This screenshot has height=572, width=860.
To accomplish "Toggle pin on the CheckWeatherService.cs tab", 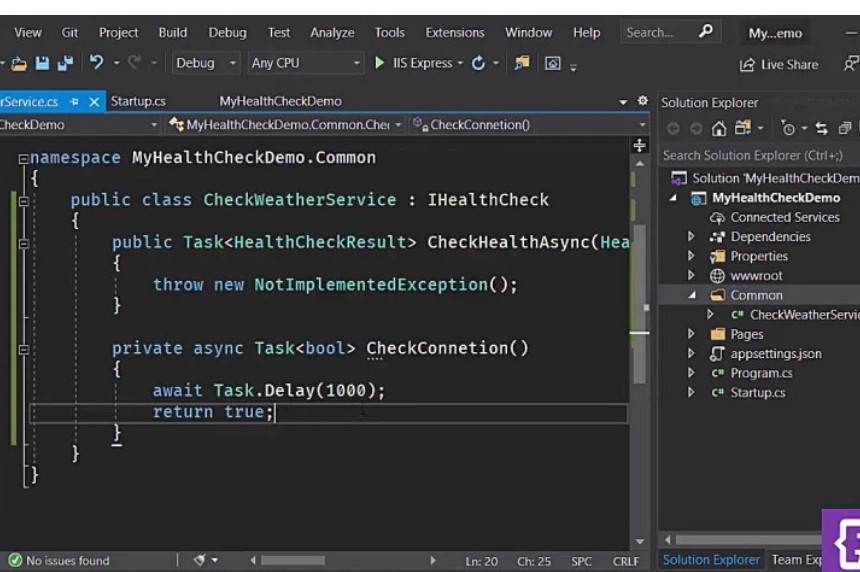I will pyautogui.click(x=75, y=102).
